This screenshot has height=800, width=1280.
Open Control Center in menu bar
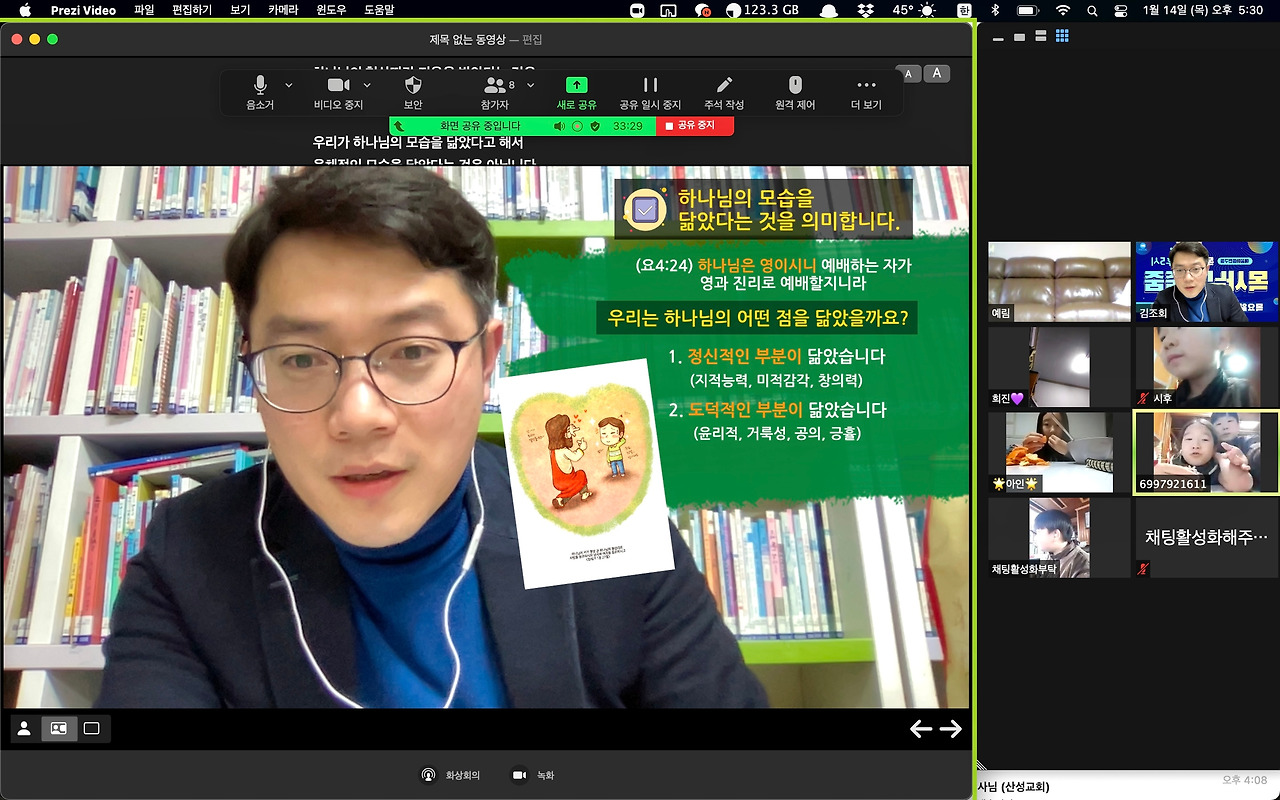[1120, 10]
